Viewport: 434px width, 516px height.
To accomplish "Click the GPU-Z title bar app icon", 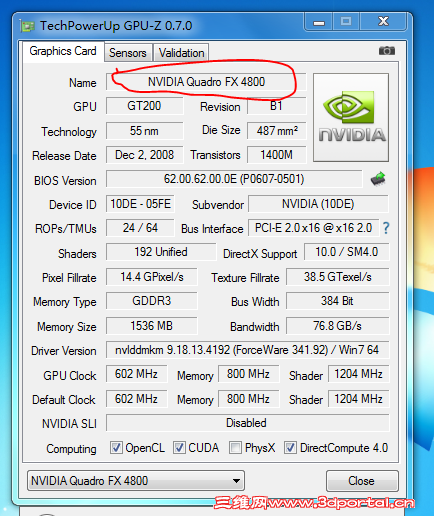I will pos(27,26).
